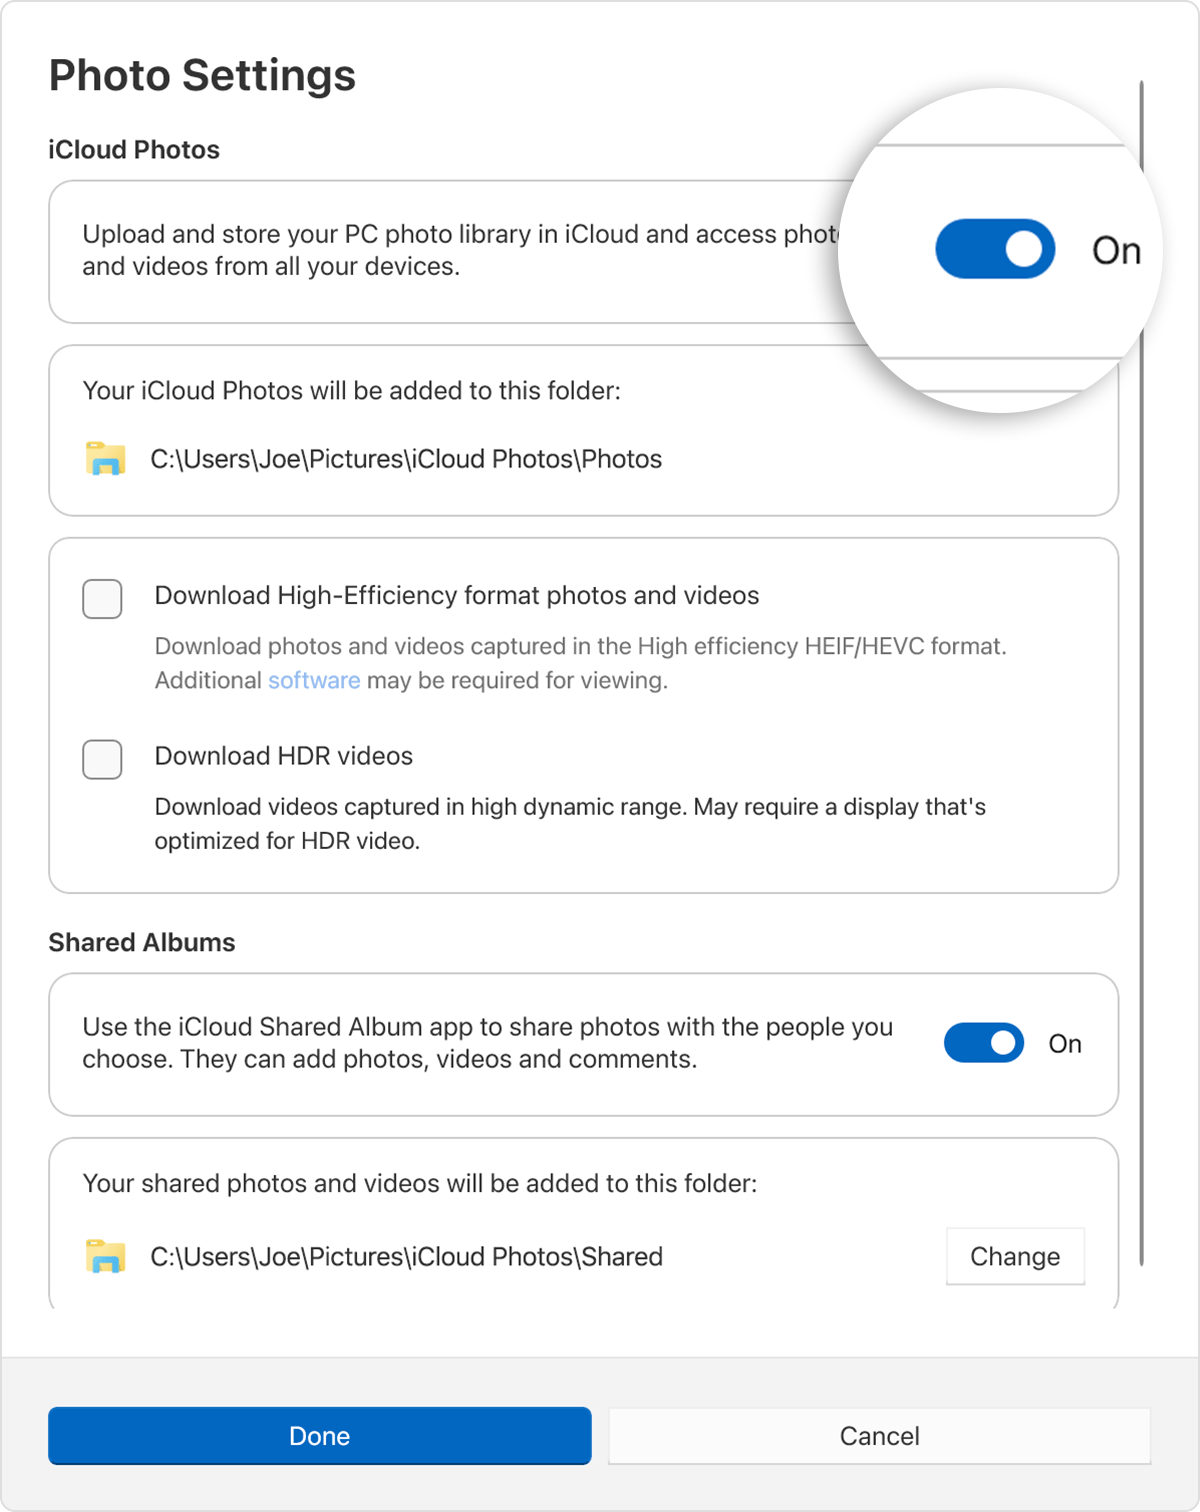Click the 'Download High-Efficiency format photos and videos' label

tap(456, 595)
